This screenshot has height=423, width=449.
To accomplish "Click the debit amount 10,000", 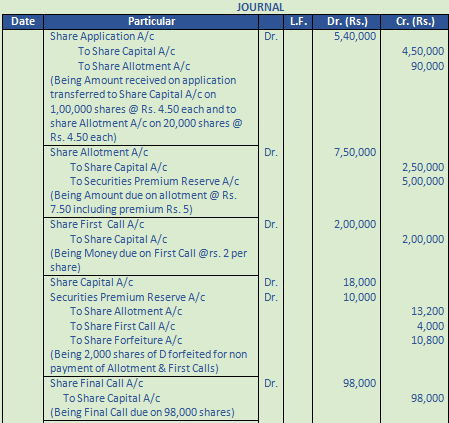I will pos(360,297).
